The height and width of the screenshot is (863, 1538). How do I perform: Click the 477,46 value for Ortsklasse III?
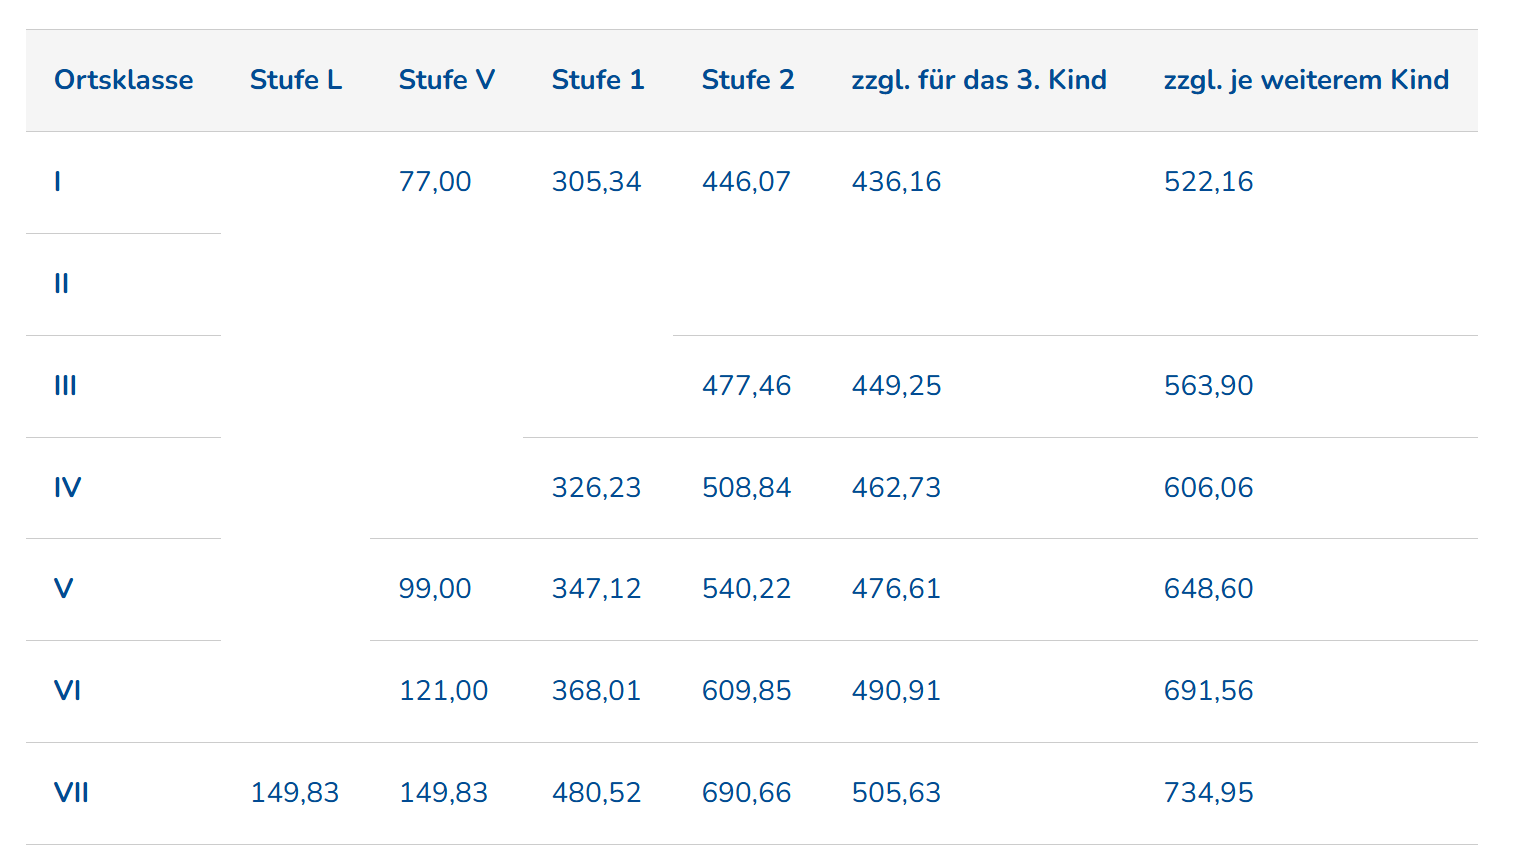click(746, 386)
